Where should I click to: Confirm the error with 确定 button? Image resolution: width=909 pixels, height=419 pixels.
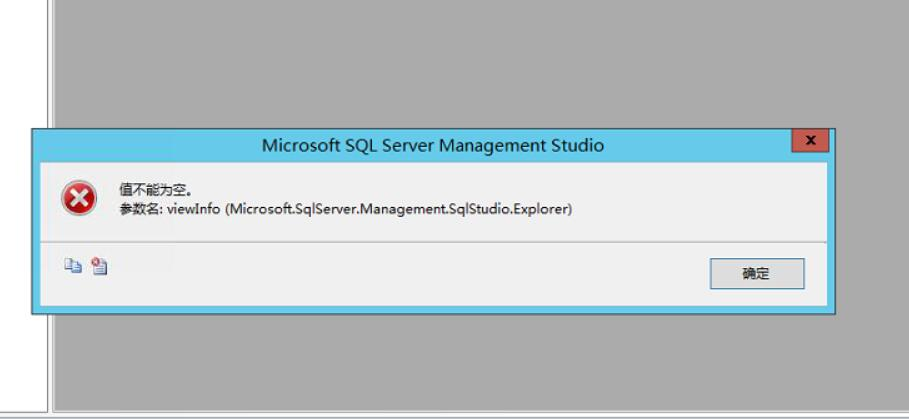(757, 274)
